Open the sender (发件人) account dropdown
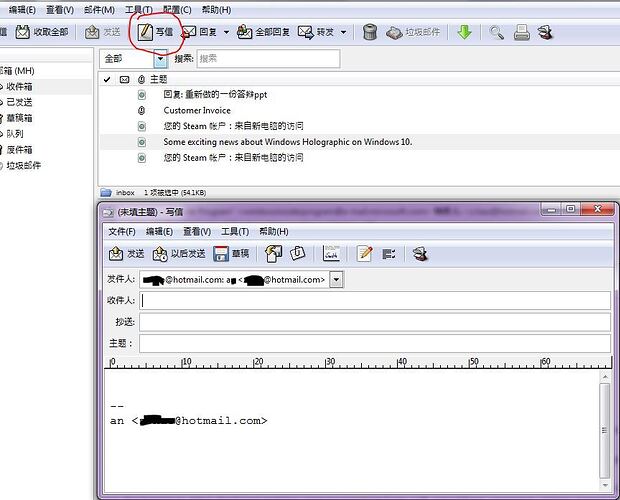Screen dimensions: 620x500 coord(336,279)
